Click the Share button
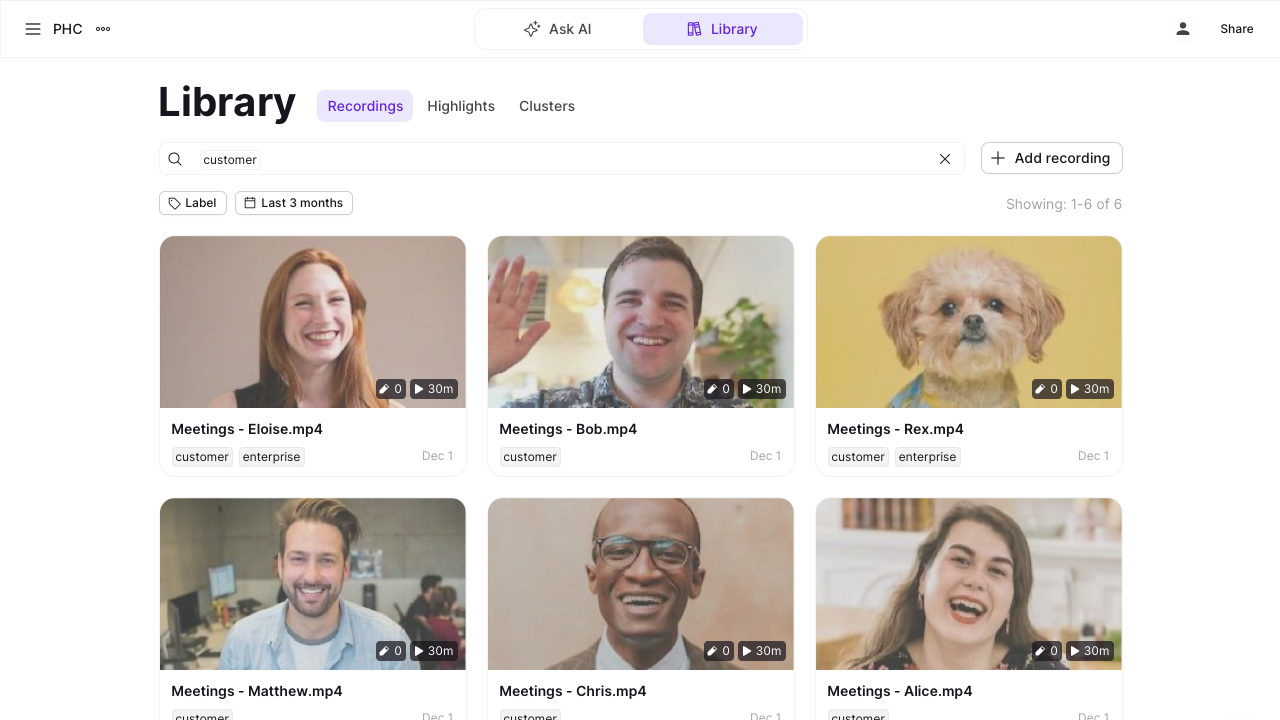The image size is (1280, 720). point(1236,29)
